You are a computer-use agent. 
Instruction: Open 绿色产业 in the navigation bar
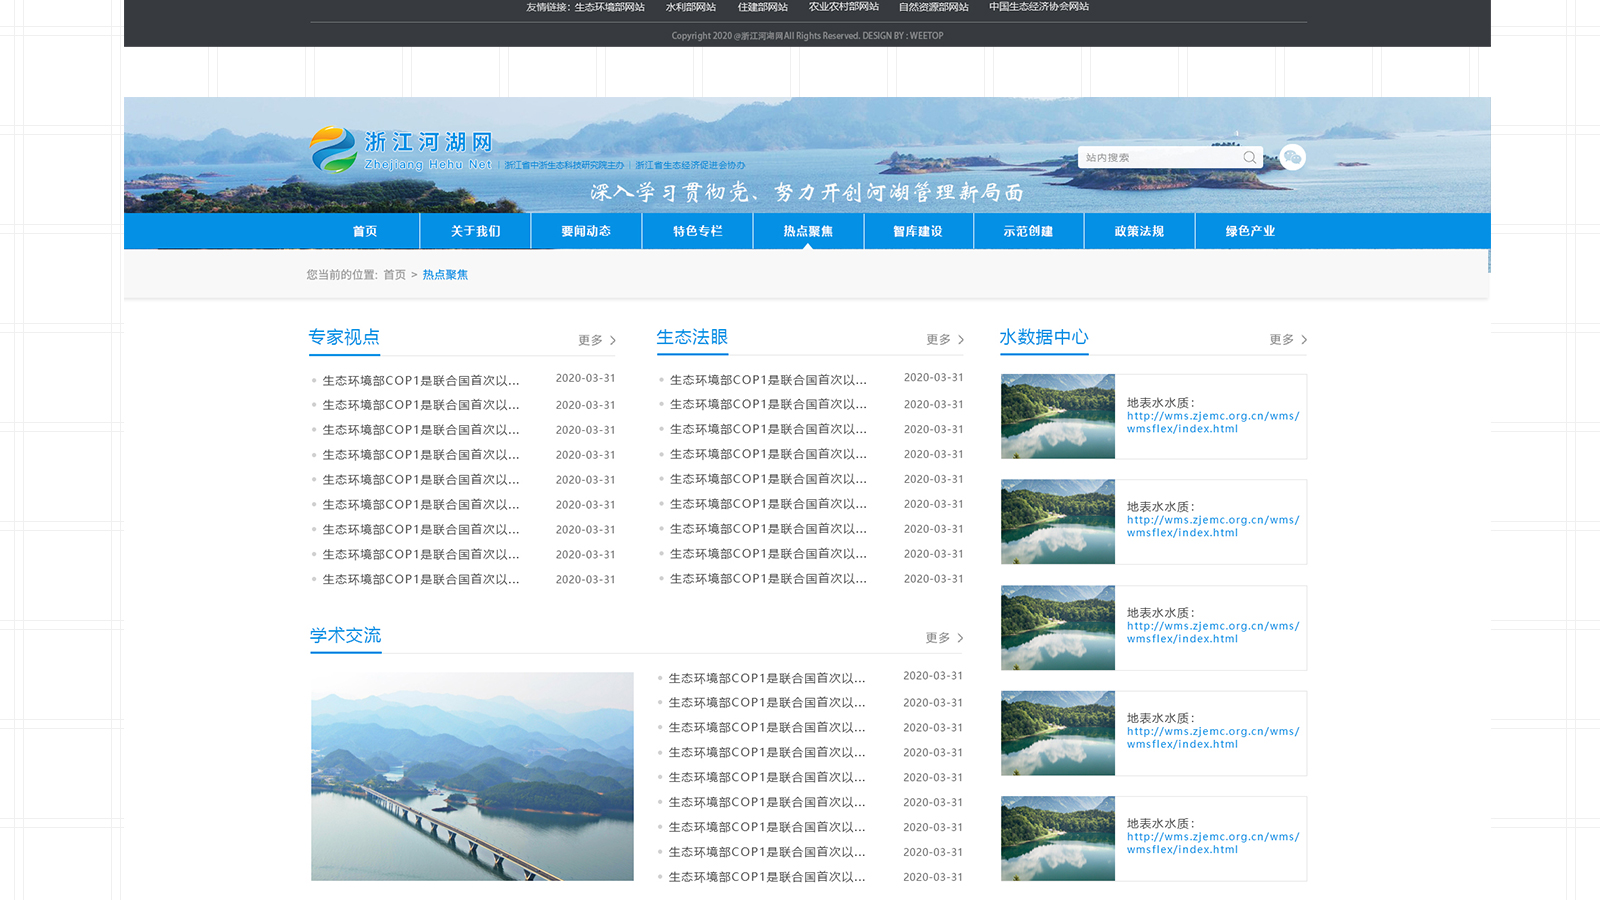pos(1250,231)
